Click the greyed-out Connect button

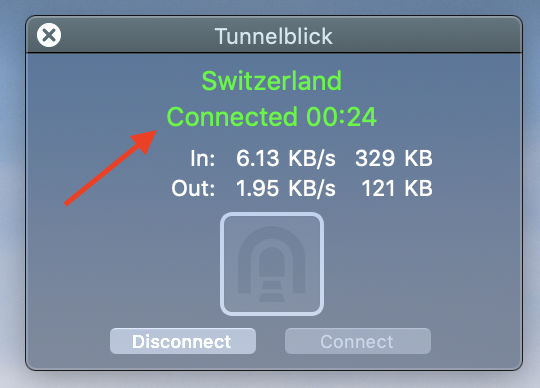pyautogui.click(x=357, y=341)
